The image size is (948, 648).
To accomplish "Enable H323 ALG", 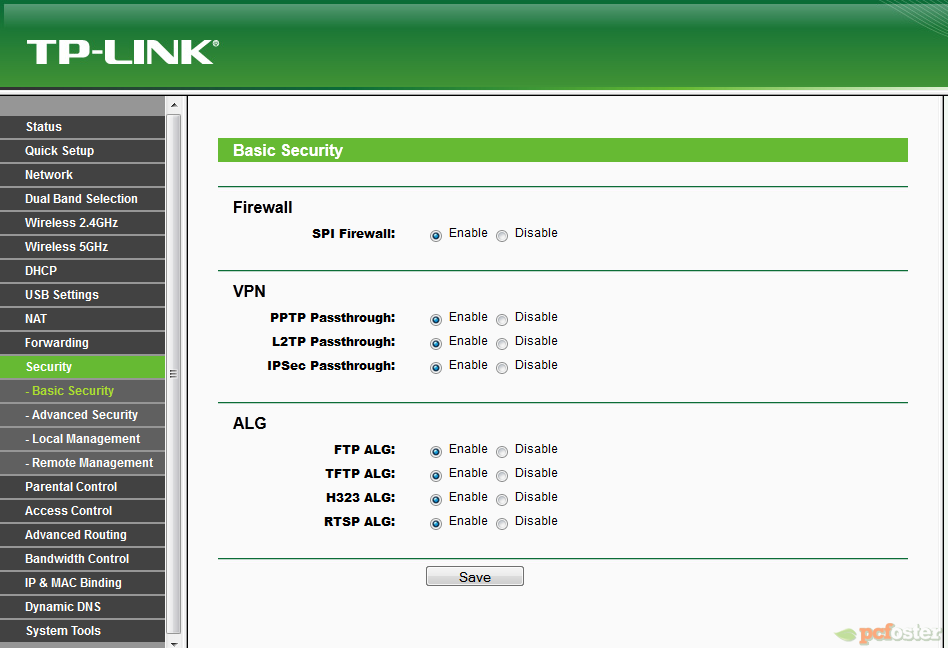I will tap(436, 500).
